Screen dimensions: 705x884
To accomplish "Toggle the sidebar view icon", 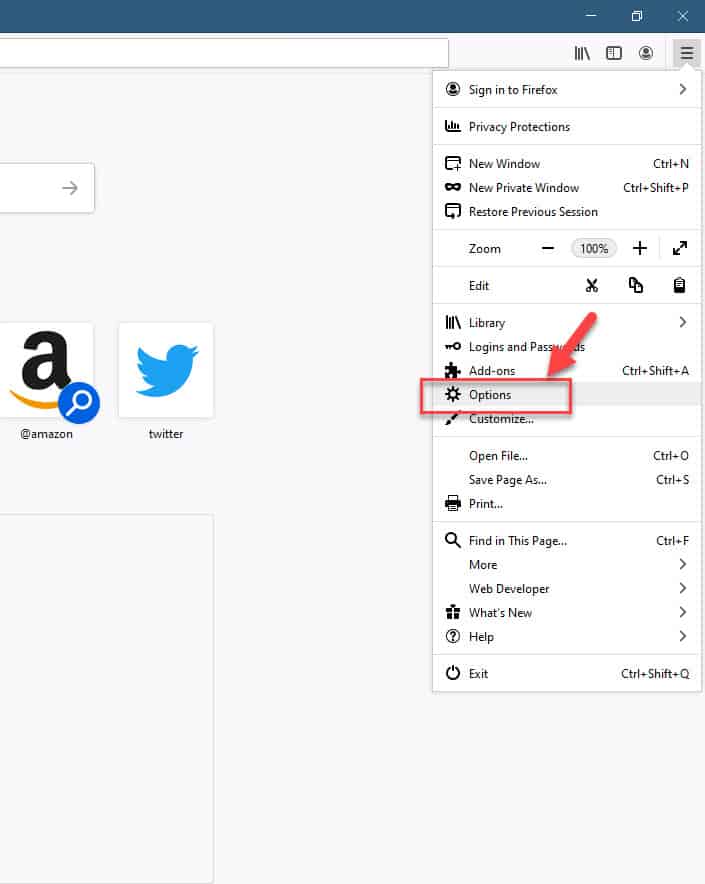I will (614, 53).
